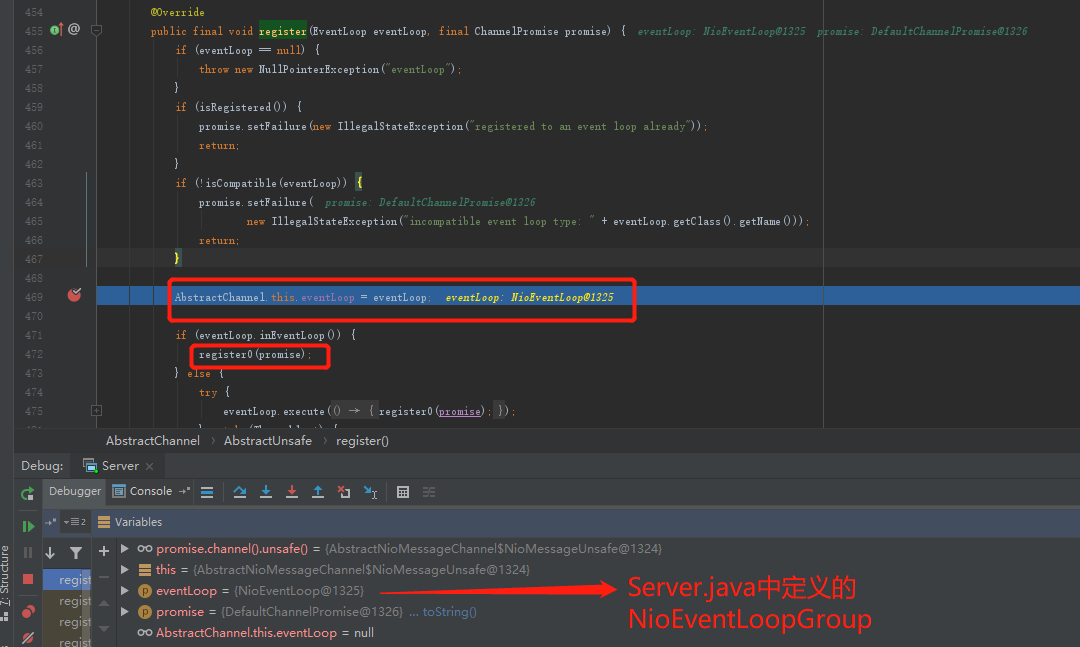Click the override gutter icon on line 455
The width and height of the screenshot is (1080, 647).
(x=56, y=30)
